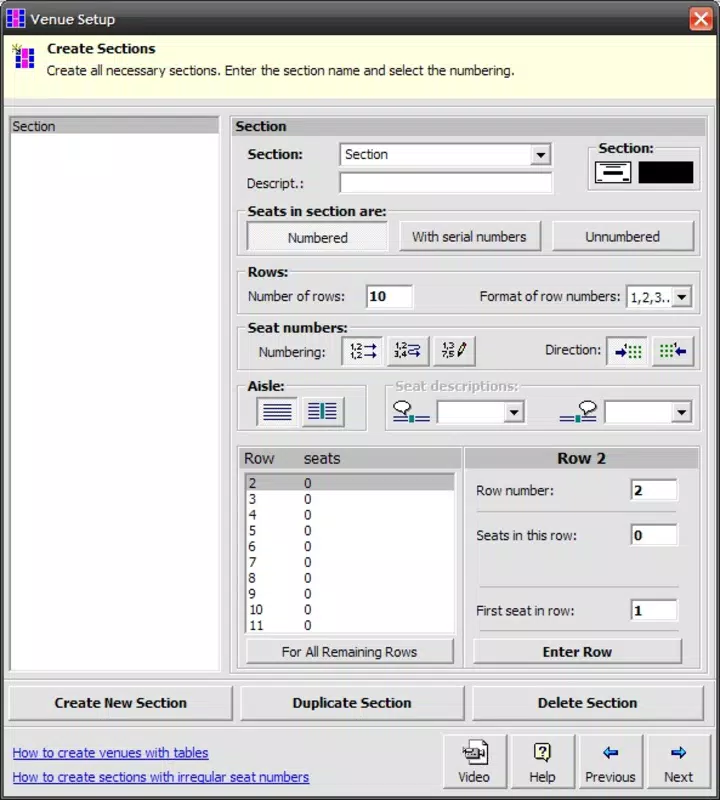Choose center-aisle layout icon
The height and width of the screenshot is (800, 720).
pos(322,411)
